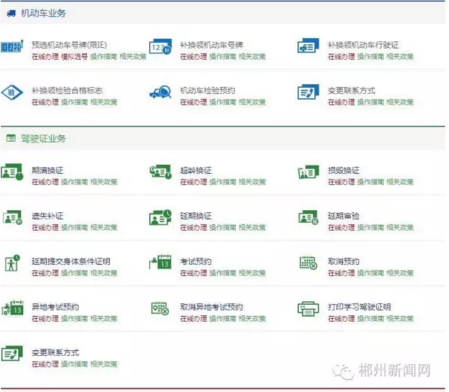This screenshot has height=392, width=449.
Task: Click the truck icon beside 机动车业务
Action: click(11, 13)
